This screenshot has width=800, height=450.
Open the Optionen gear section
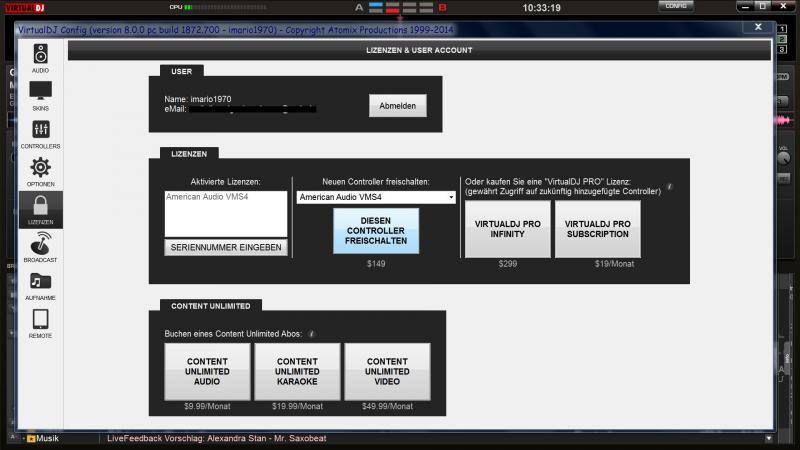point(40,172)
